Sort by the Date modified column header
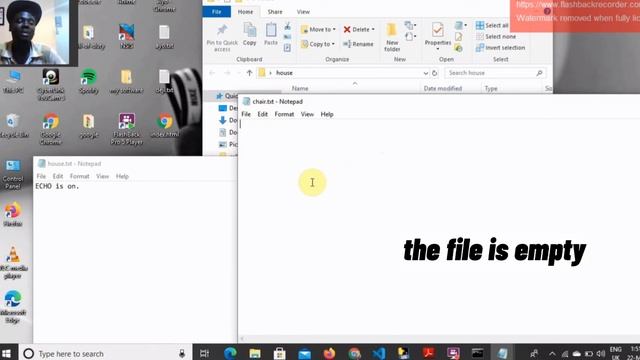The height and width of the screenshot is (360, 640). coord(442,88)
